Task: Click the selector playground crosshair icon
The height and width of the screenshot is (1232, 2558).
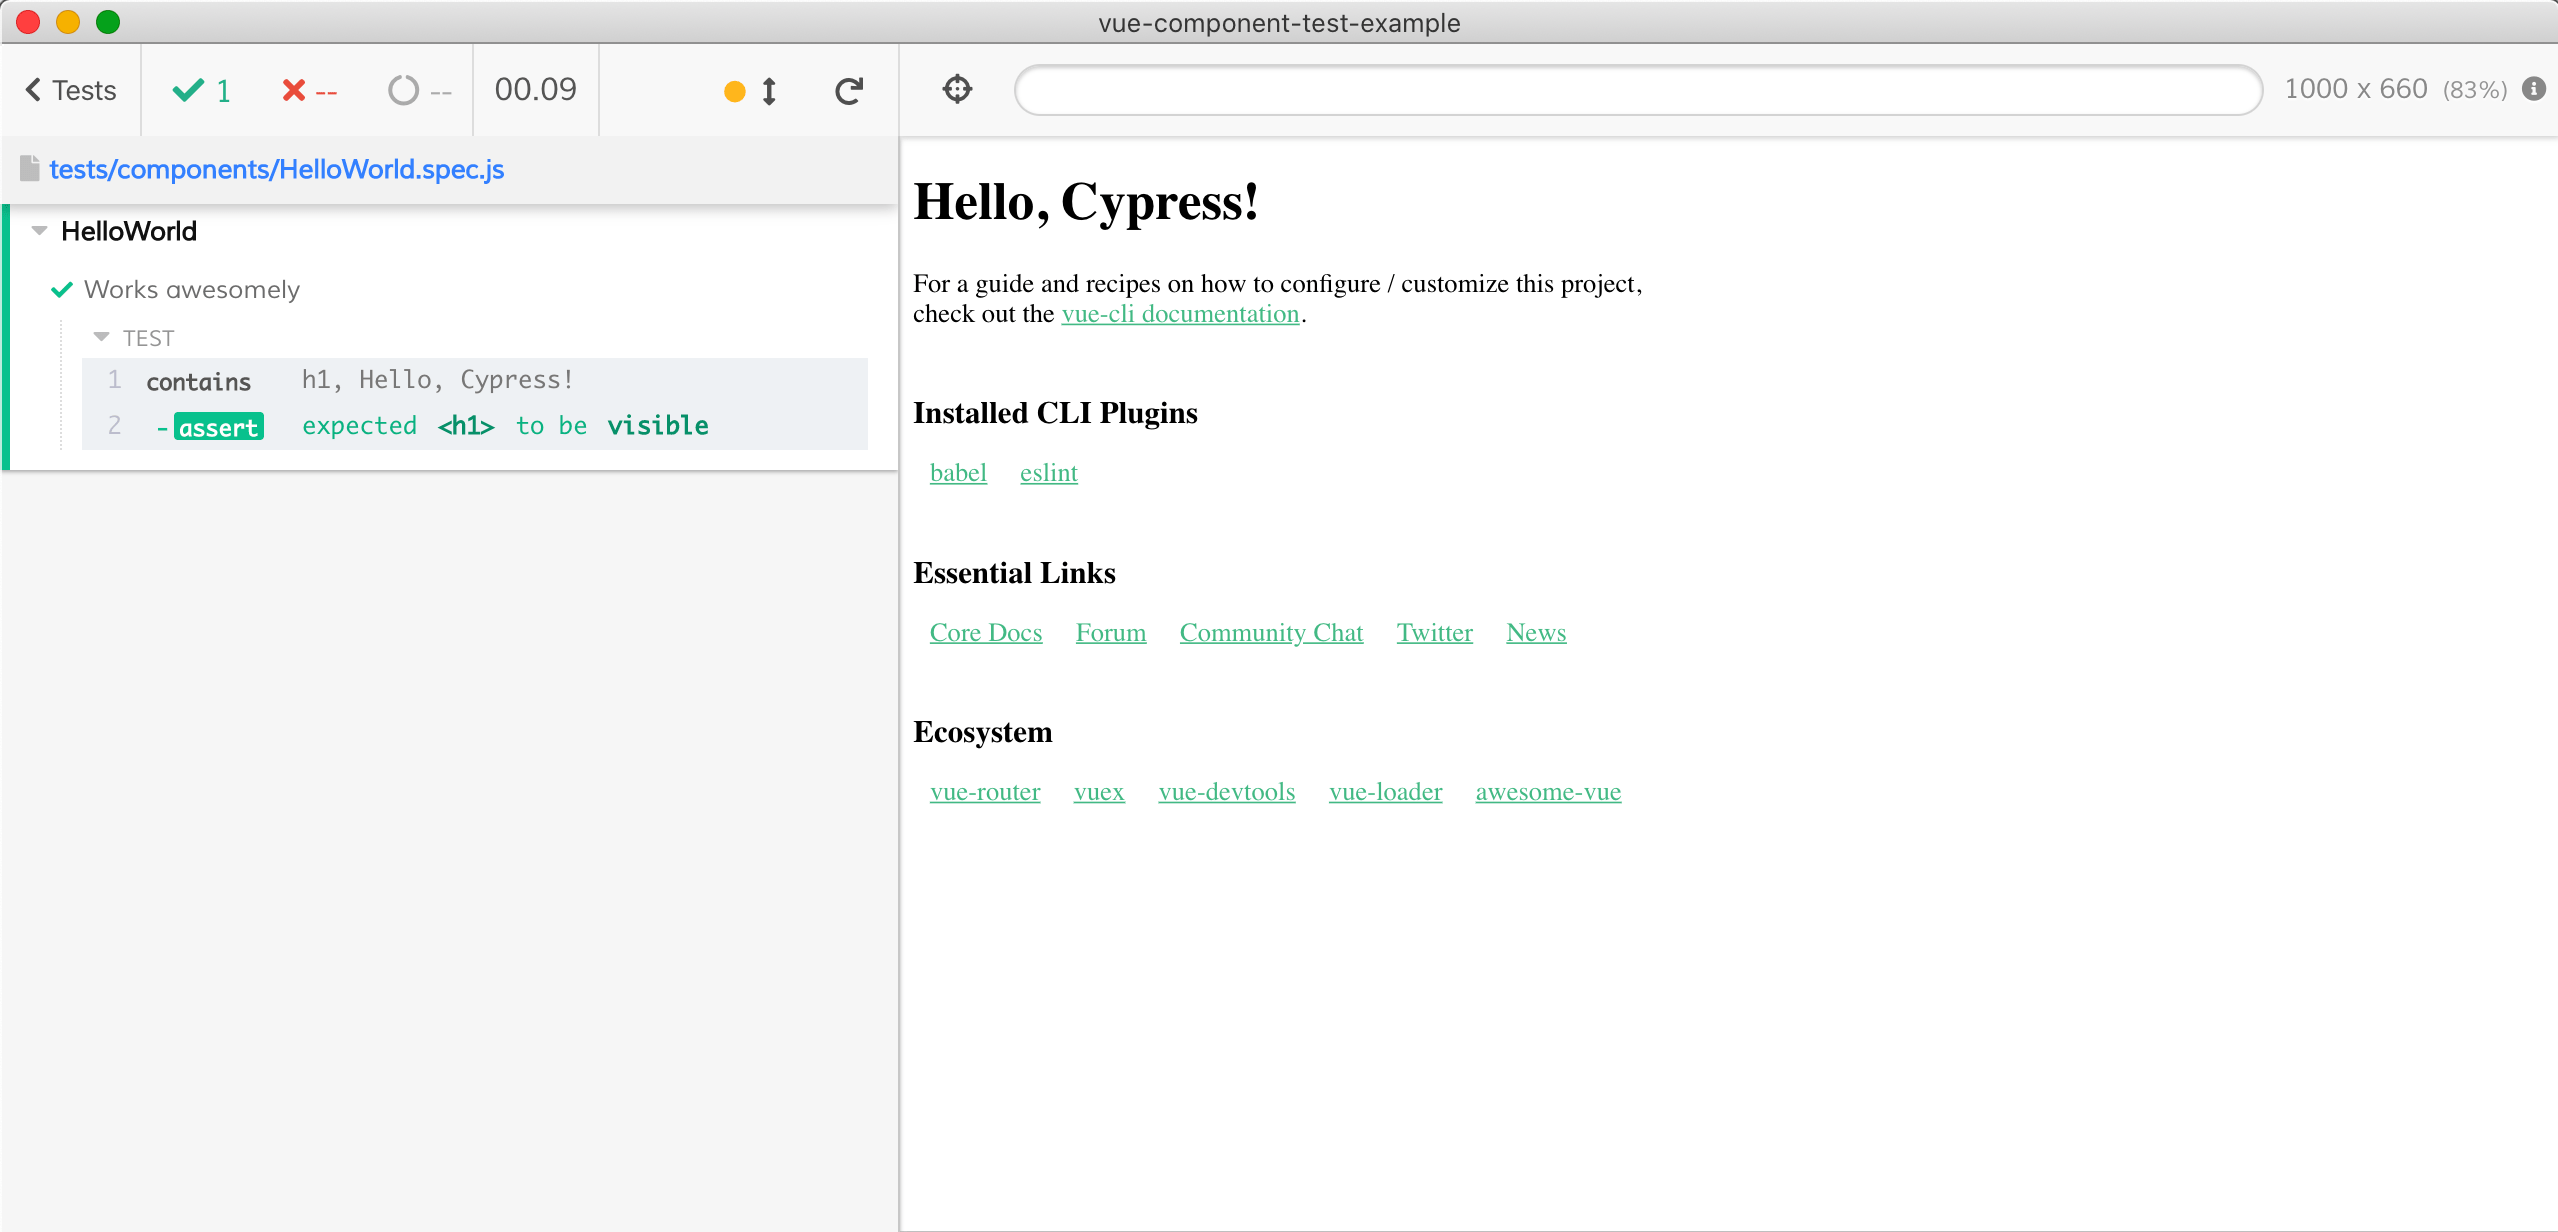Action: 956,89
